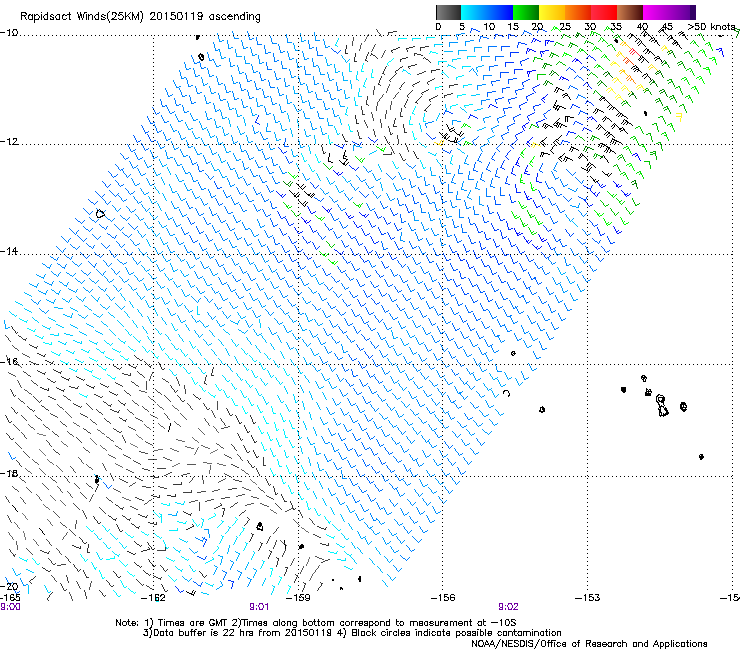Click the NOAA/NESDIS Office of Research credit
Viewport: 740px width, 650px height.
pyautogui.click(x=589, y=644)
